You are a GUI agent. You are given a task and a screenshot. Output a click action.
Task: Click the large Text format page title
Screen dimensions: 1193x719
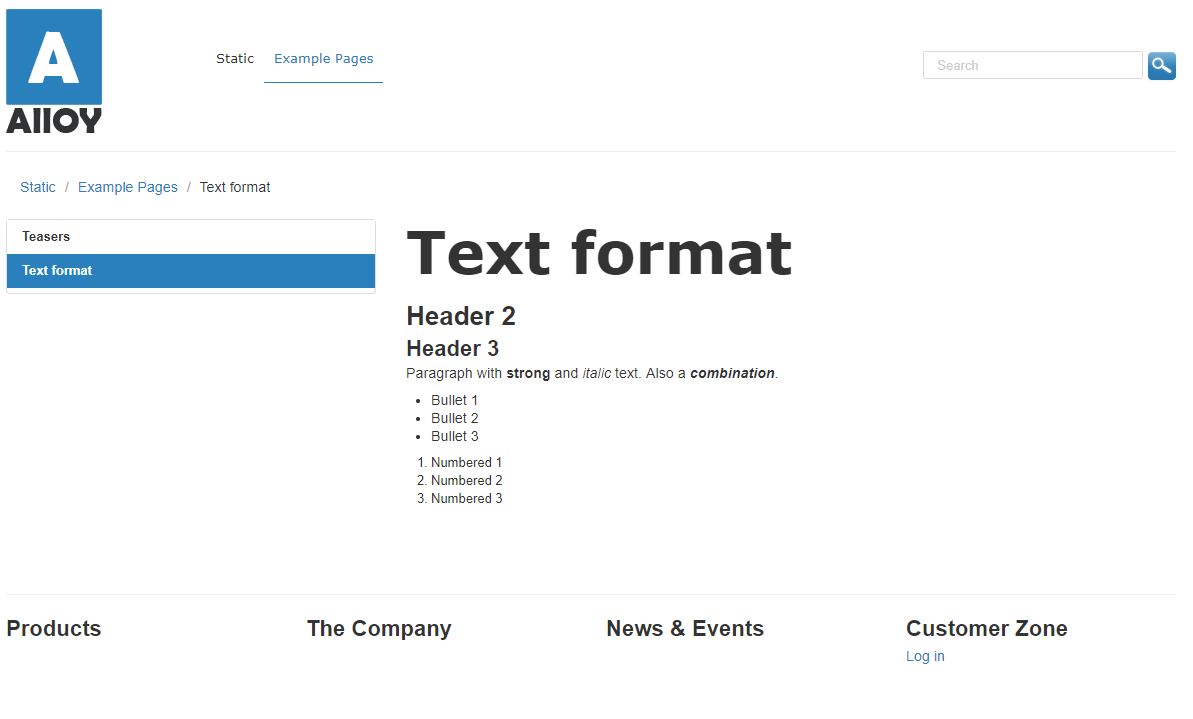[599, 254]
